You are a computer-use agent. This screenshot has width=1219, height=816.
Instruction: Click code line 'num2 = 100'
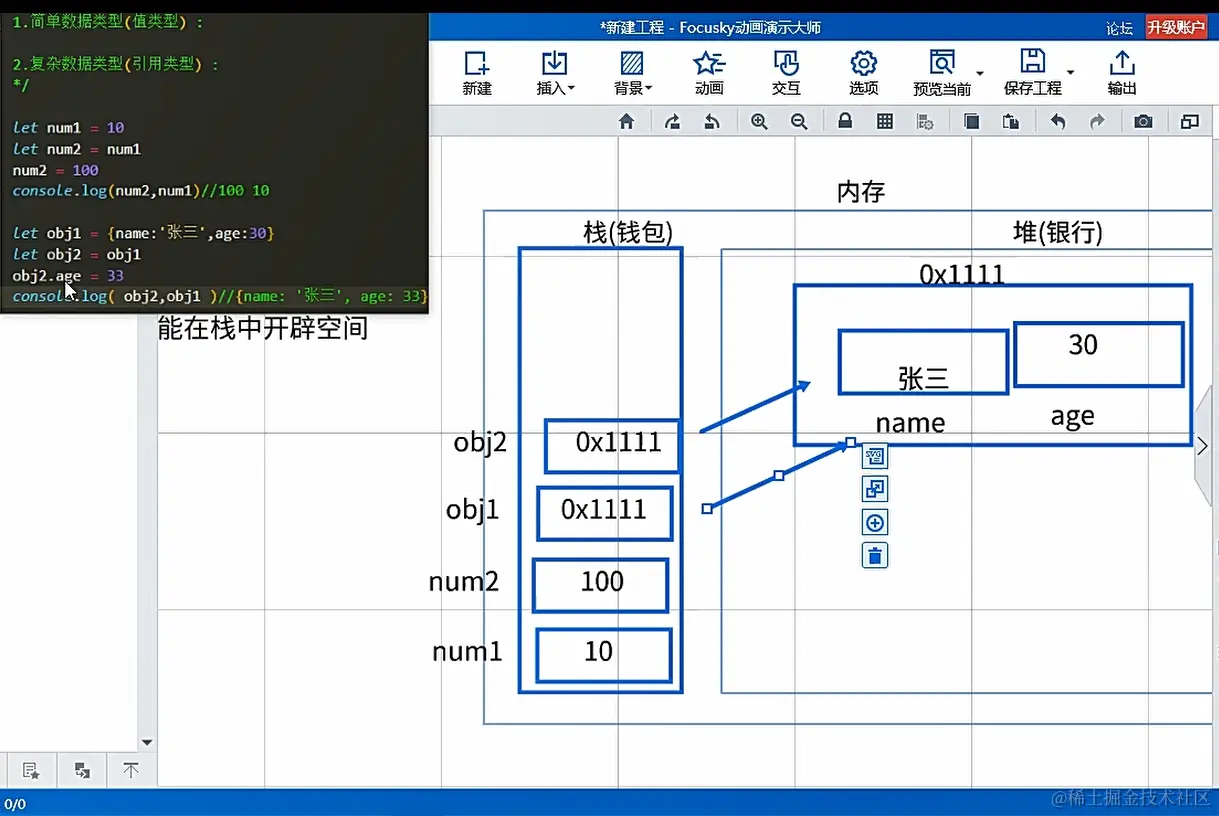pos(55,170)
